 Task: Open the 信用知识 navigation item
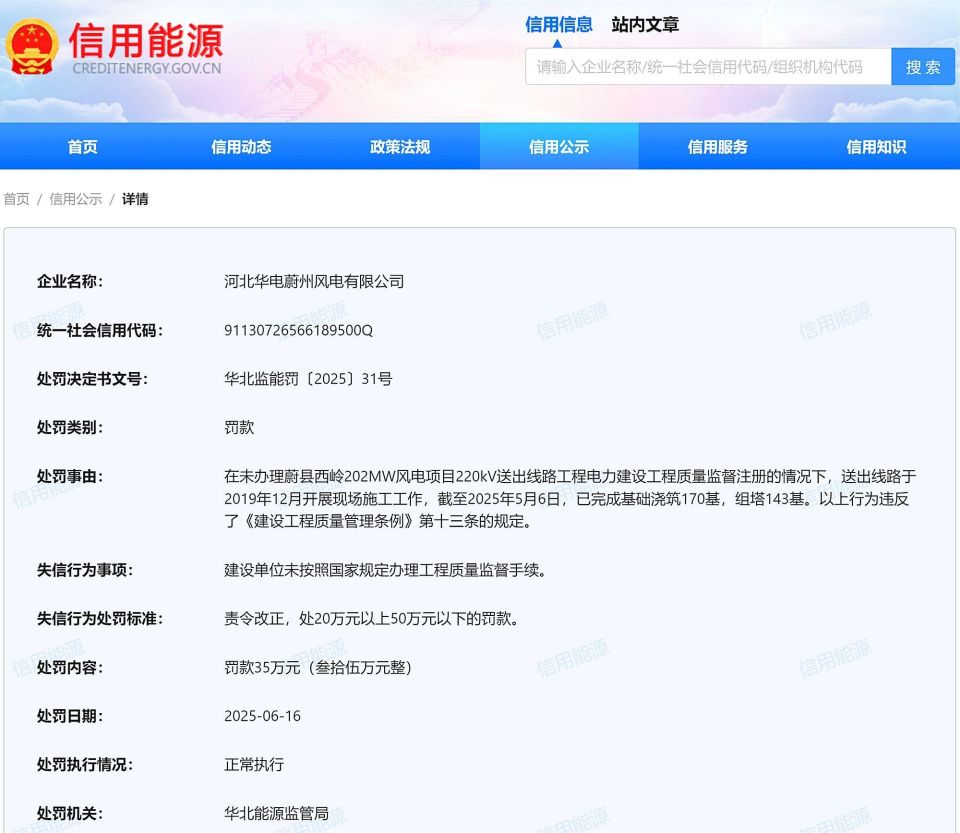pos(876,147)
